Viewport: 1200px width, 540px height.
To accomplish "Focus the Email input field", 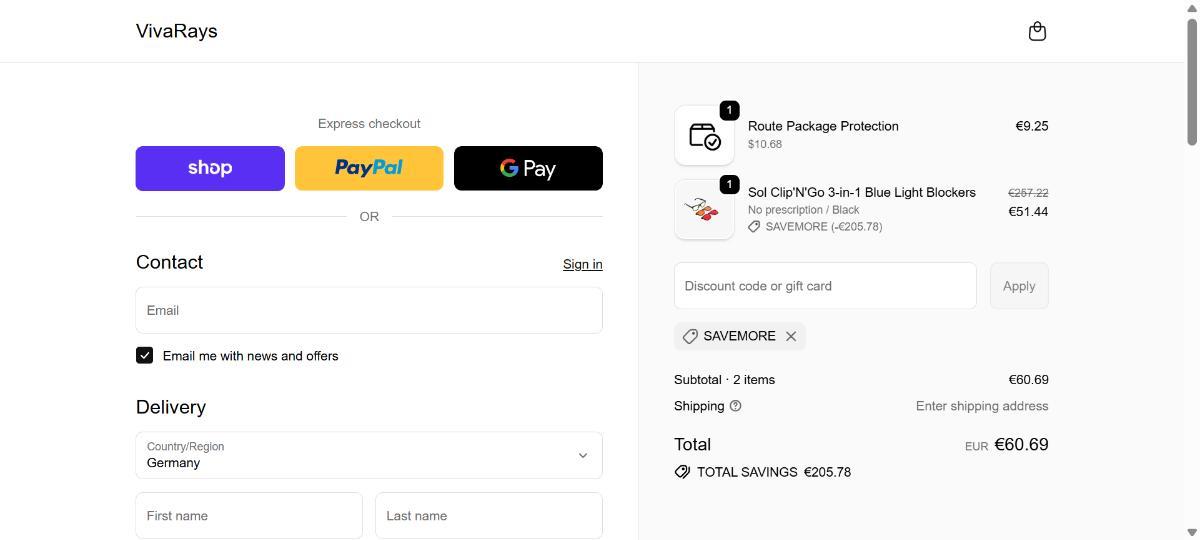I will click(369, 310).
